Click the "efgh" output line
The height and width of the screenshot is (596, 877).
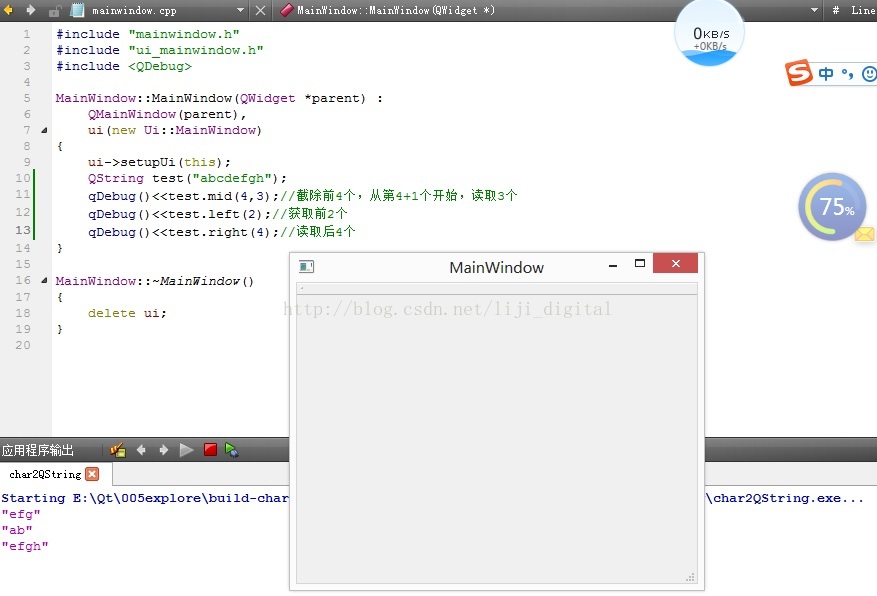[25, 546]
